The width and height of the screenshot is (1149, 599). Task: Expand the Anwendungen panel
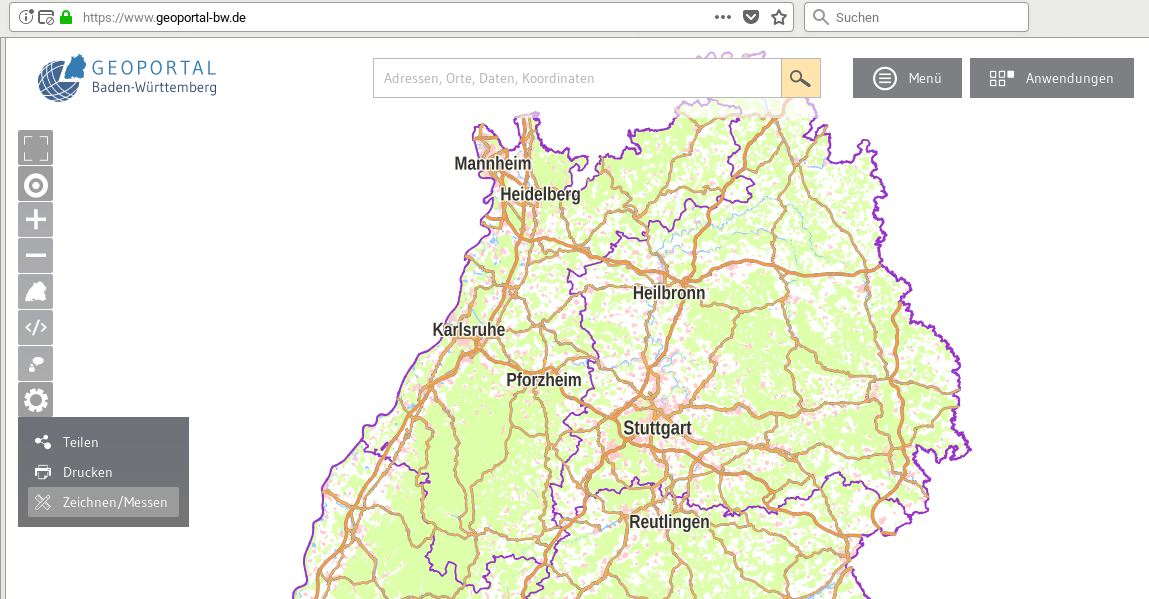pos(1051,78)
